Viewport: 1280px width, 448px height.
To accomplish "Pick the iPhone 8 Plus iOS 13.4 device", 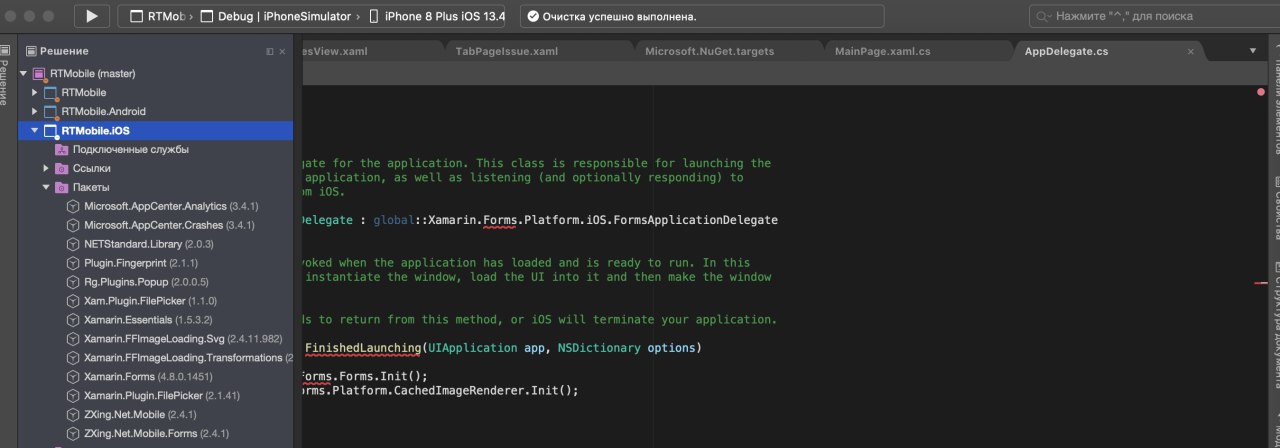I will 436,16.
